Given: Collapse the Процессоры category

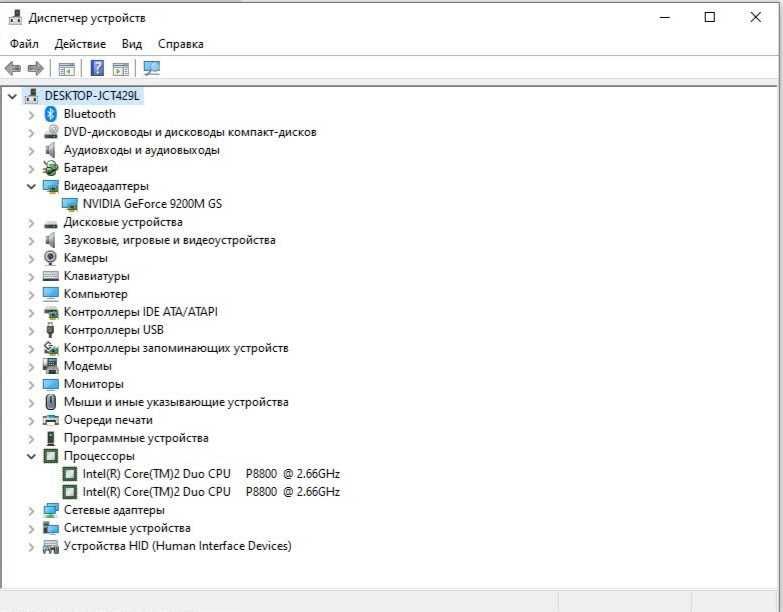Looking at the screenshot, I should click(x=31, y=456).
